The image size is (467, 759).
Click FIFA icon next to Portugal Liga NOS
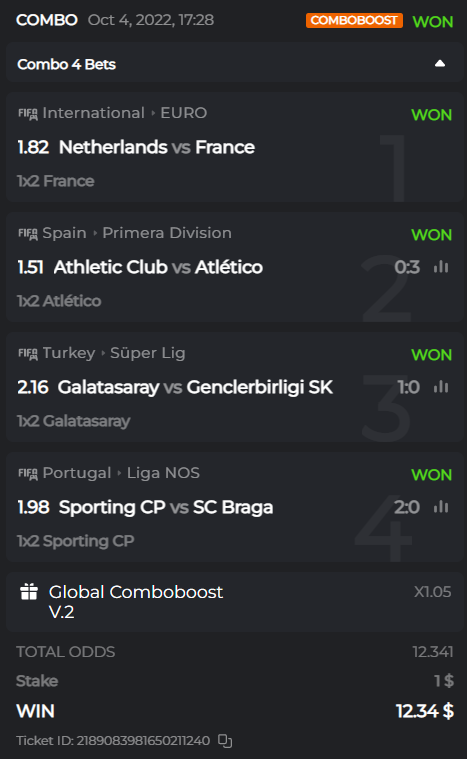coord(28,474)
